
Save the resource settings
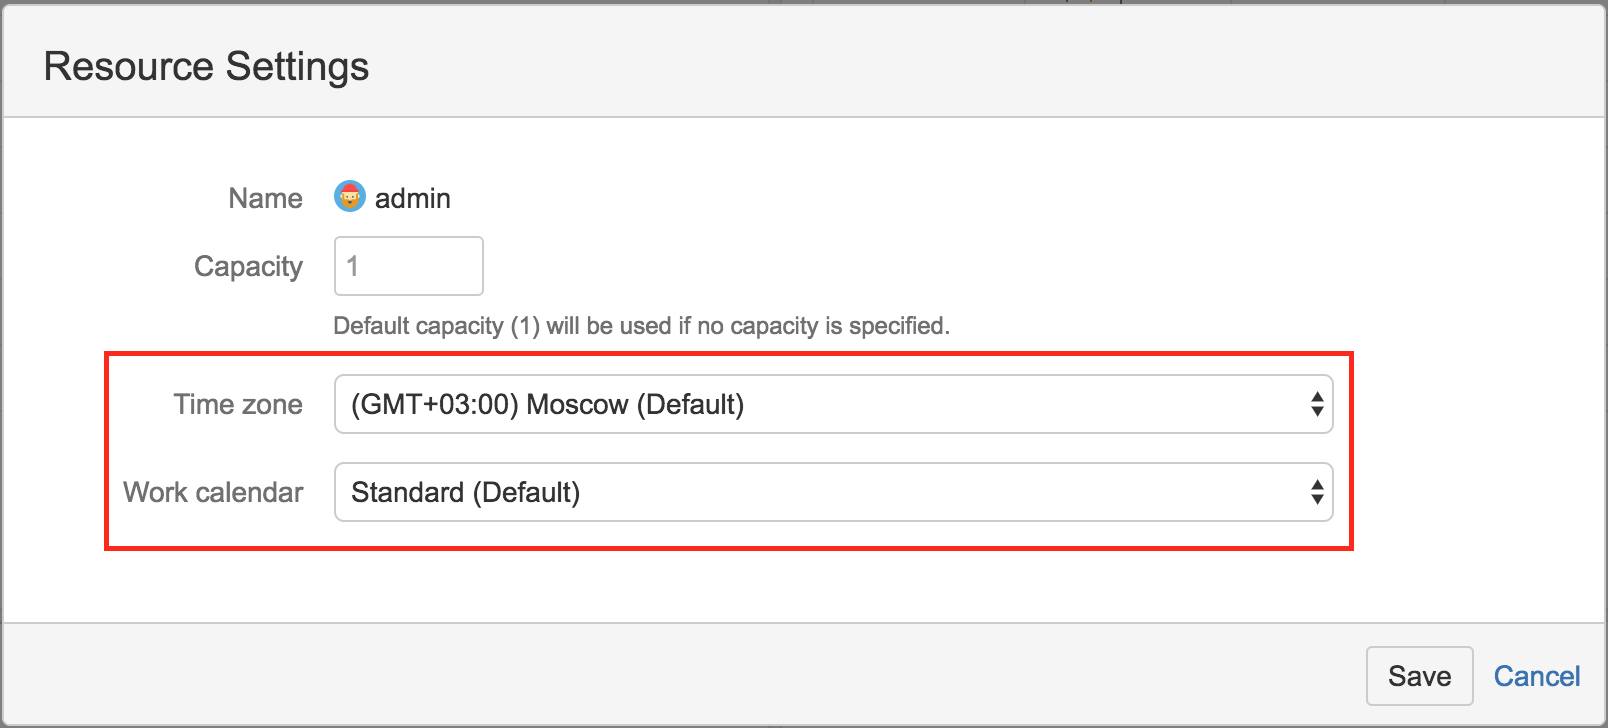click(x=1419, y=676)
